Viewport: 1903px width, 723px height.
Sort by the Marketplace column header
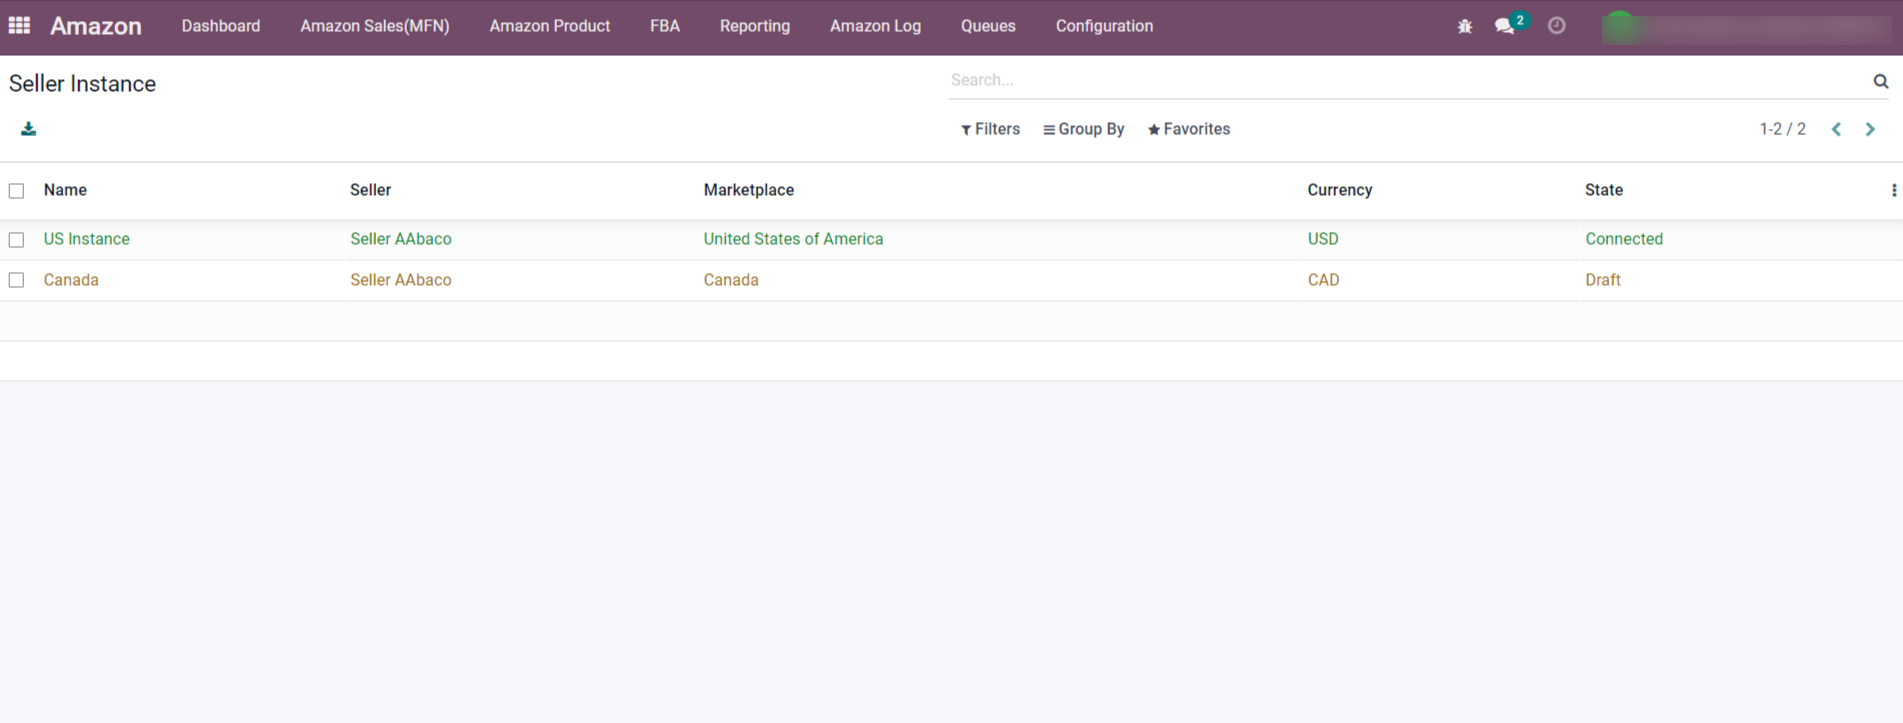pos(748,190)
